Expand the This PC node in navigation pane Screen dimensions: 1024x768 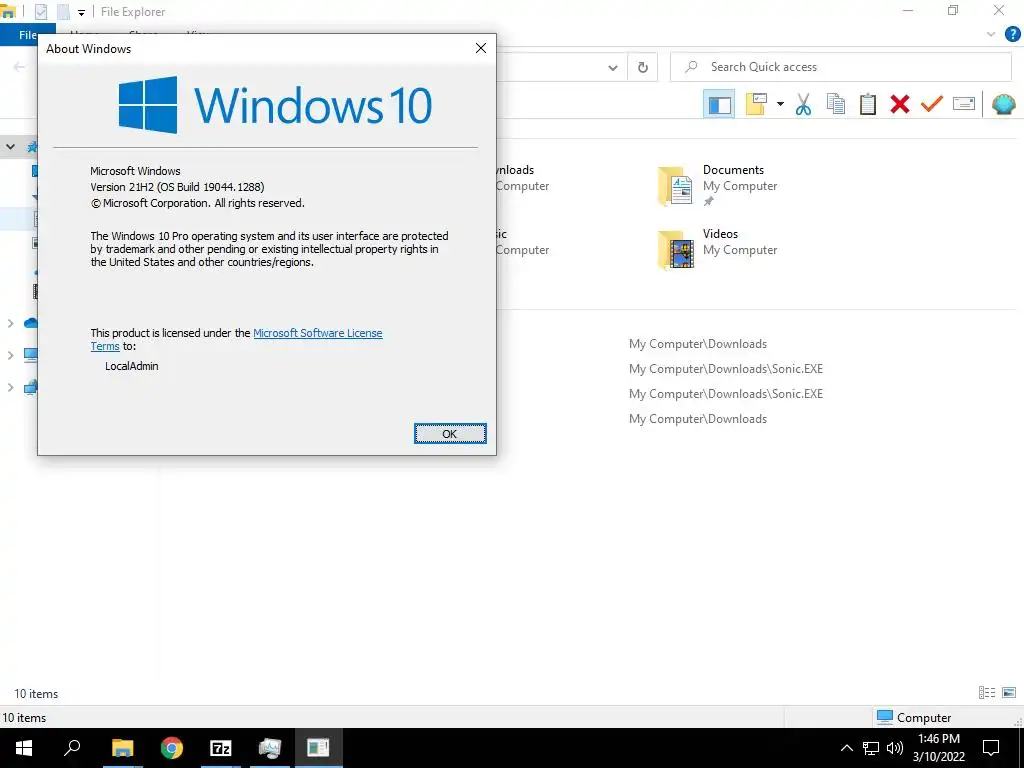(10, 355)
